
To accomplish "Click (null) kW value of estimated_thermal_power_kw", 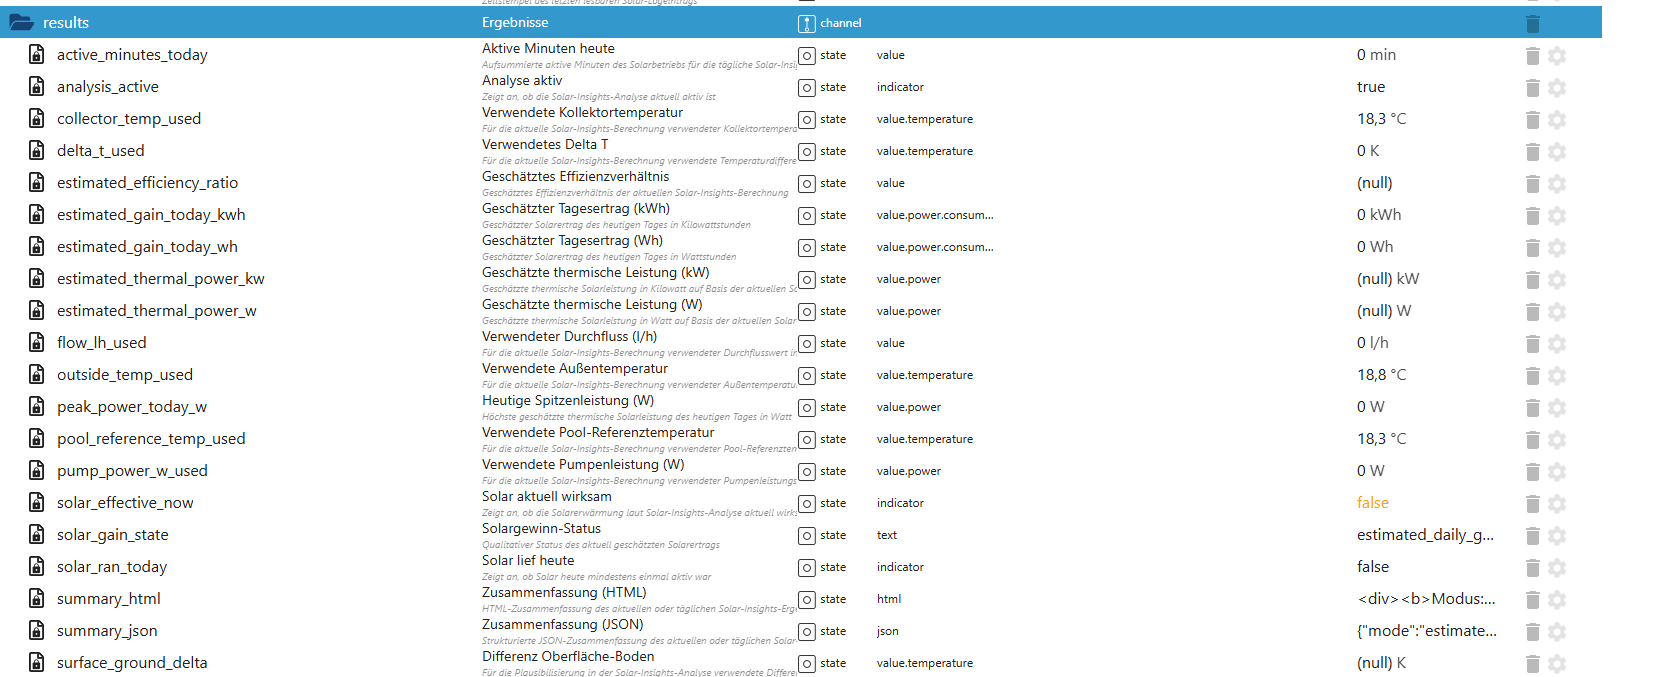I will pyautogui.click(x=1388, y=279).
